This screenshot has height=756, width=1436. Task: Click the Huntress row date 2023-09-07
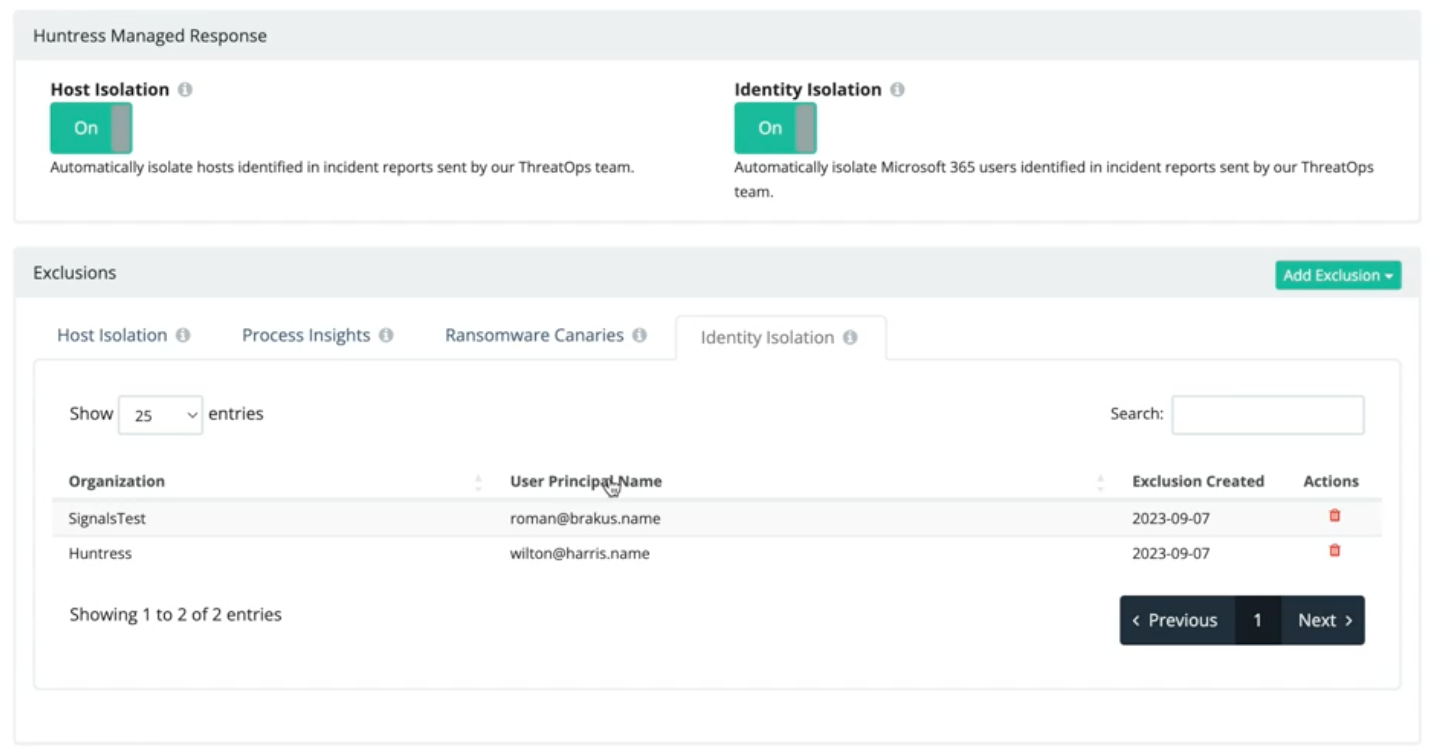(x=1170, y=553)
